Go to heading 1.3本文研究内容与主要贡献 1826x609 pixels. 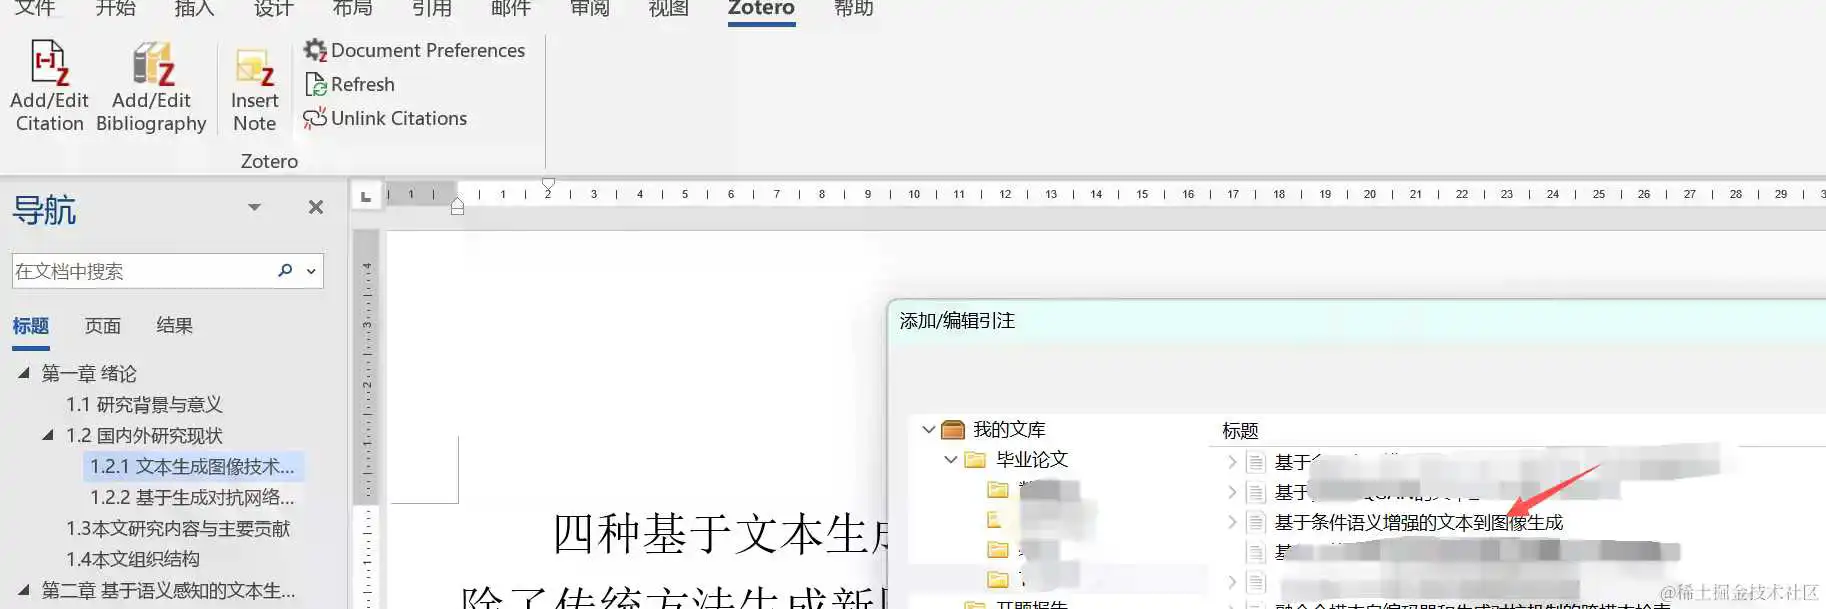(x=178, y=528)
